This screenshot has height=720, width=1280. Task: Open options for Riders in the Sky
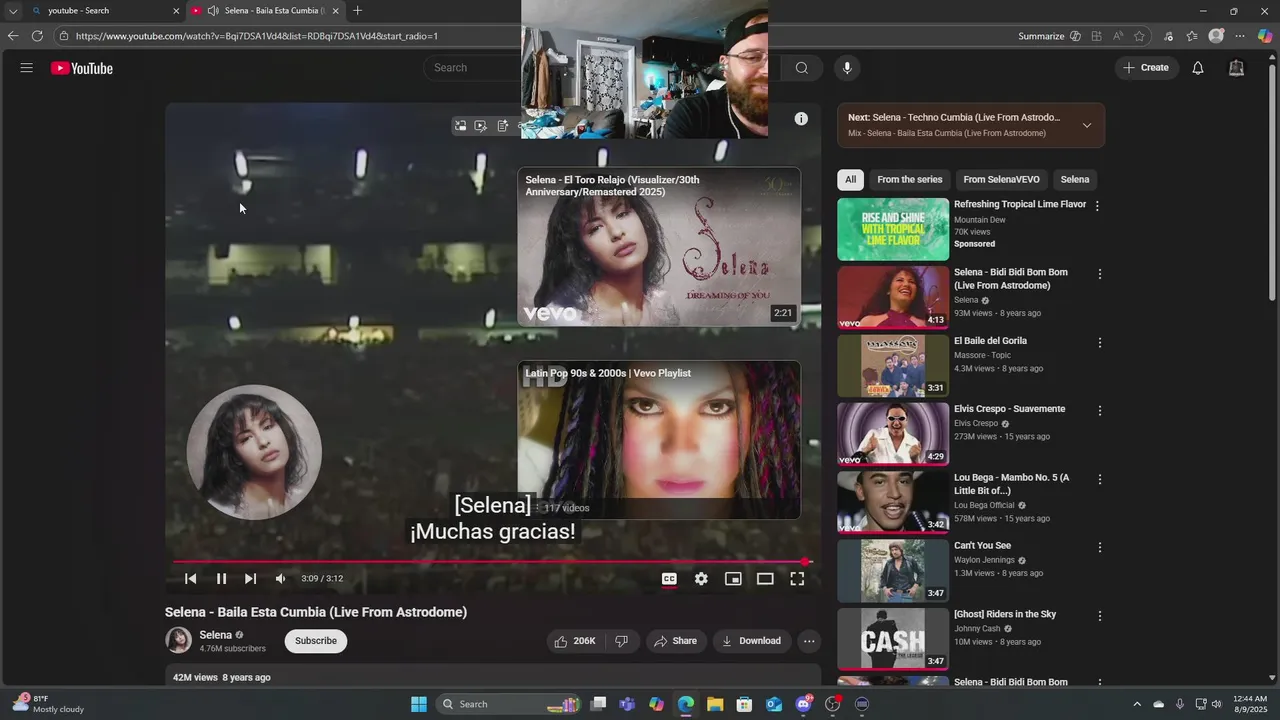(x=1100, y=616)
